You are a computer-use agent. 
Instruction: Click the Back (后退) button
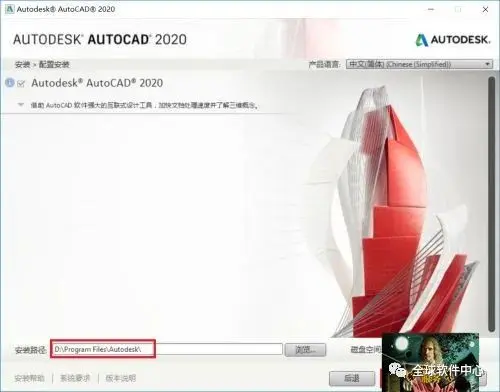tap(352, 378)
